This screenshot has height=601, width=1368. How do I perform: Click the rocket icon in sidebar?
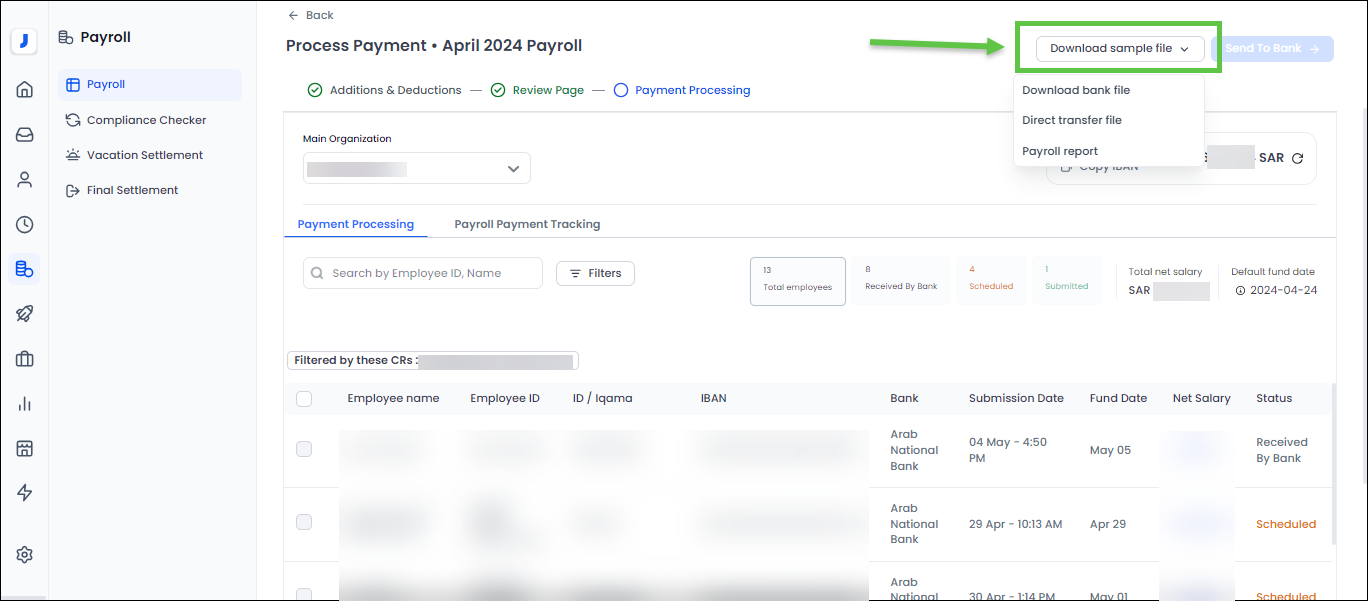click(x=25, y=314)
